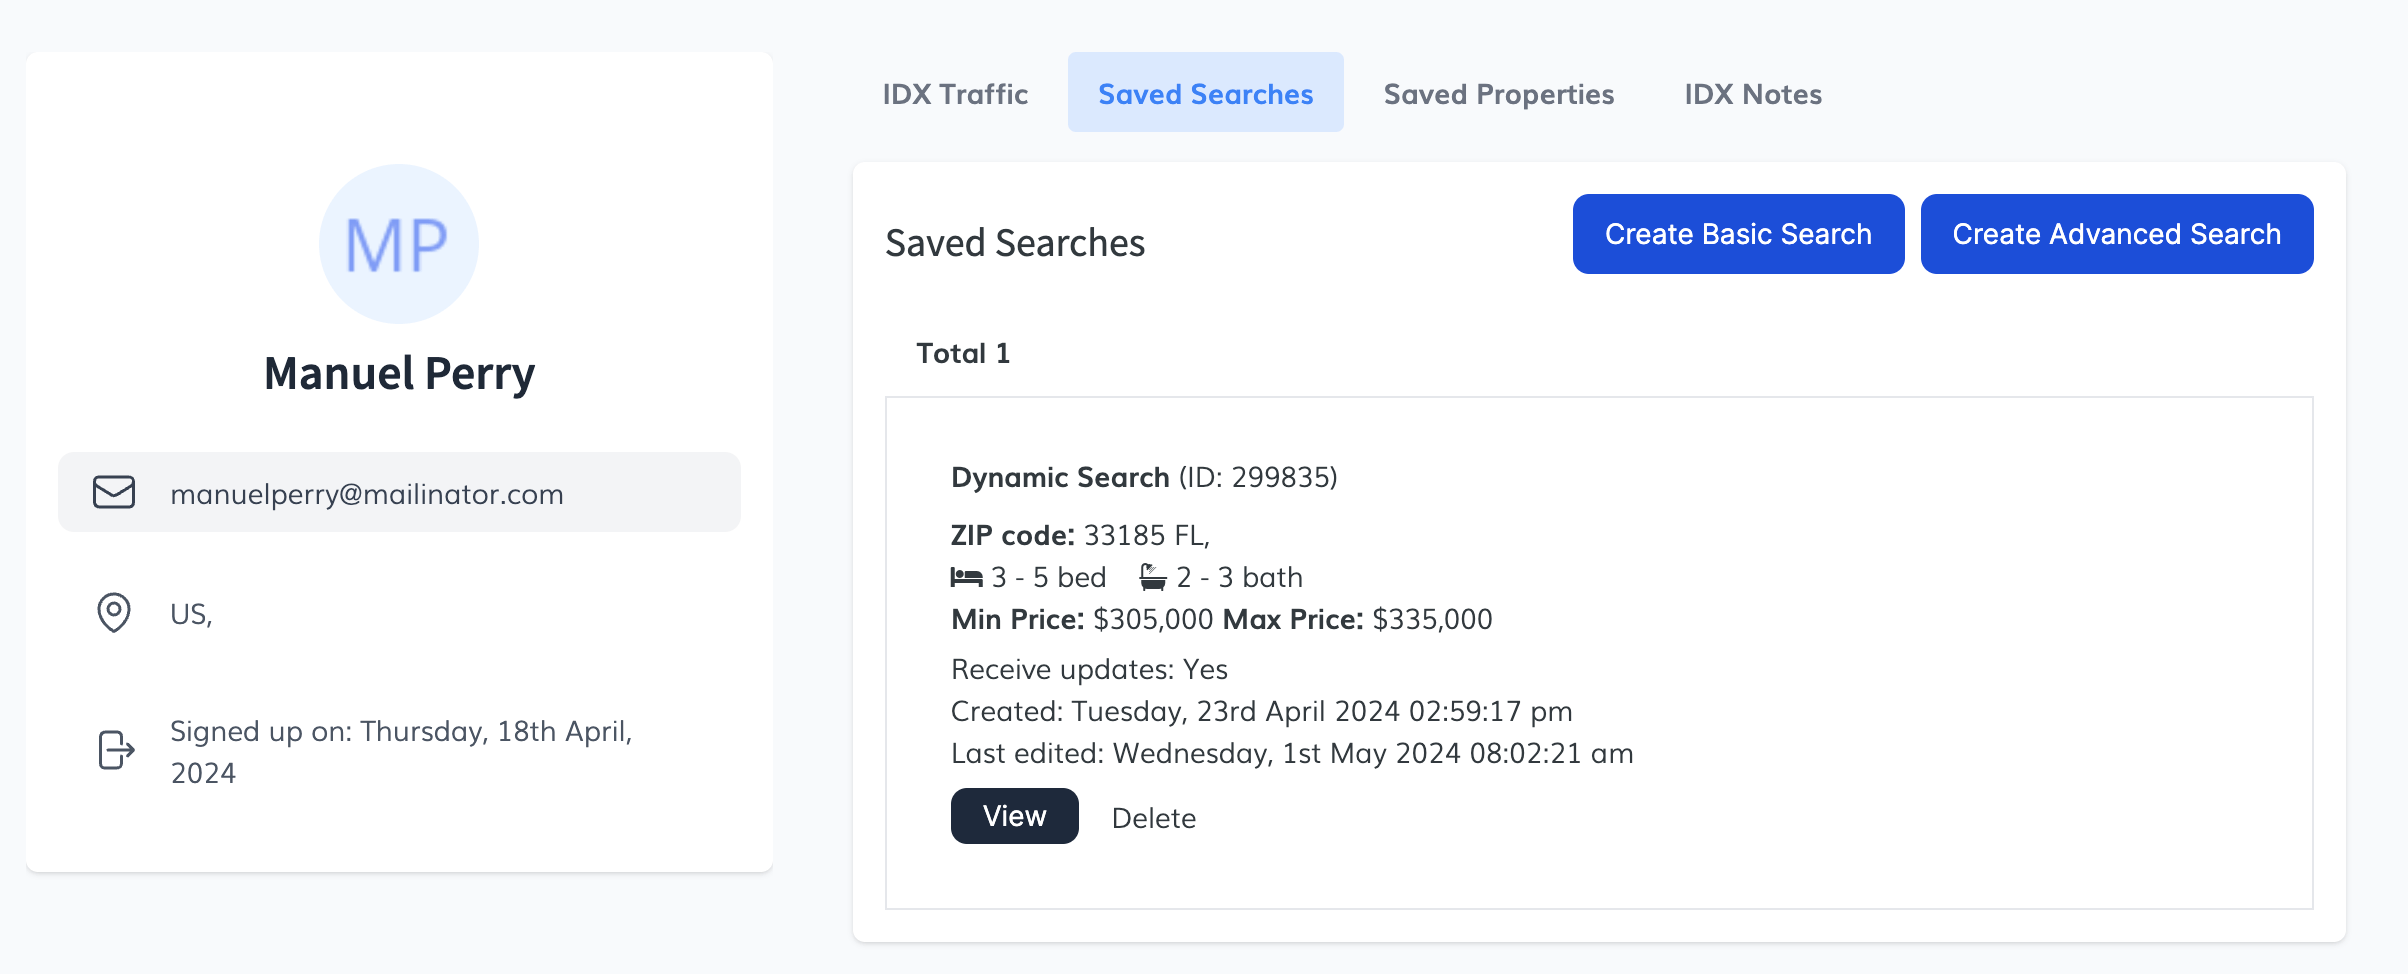Click the Dynamic Search ID 299835 title
This screenshot has width=2408, height=974.
[1143, 477]
